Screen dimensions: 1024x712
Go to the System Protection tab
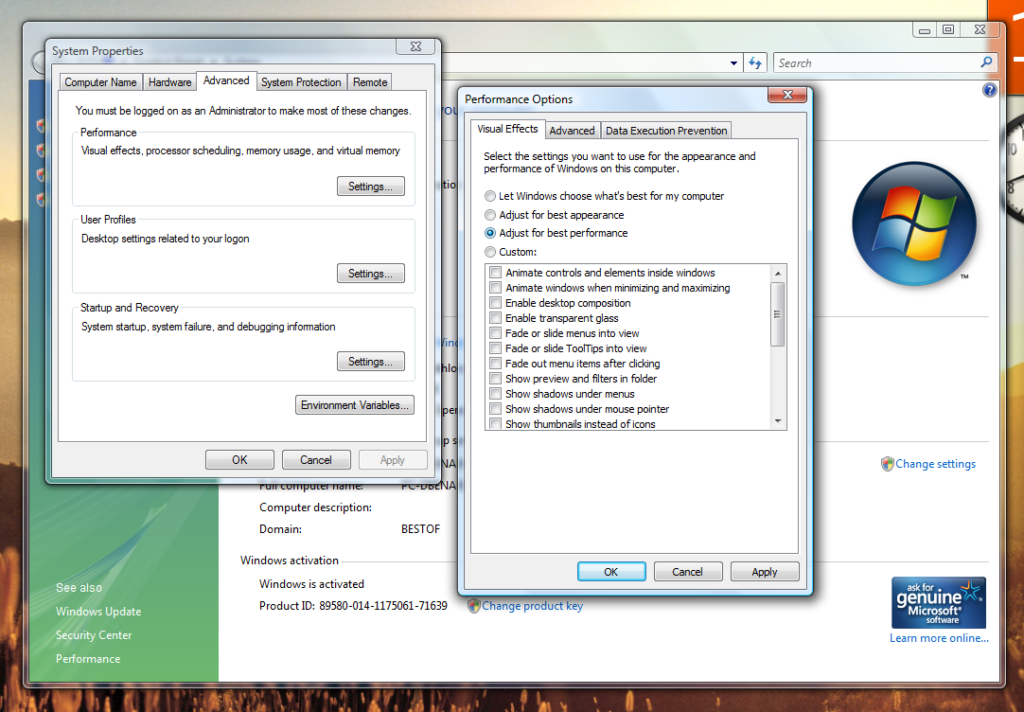[301, 82]
